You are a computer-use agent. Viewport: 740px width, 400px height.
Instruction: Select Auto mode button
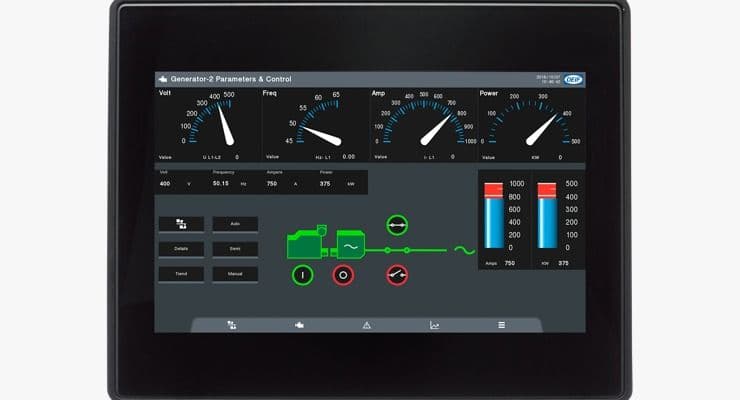coord(235,224)
